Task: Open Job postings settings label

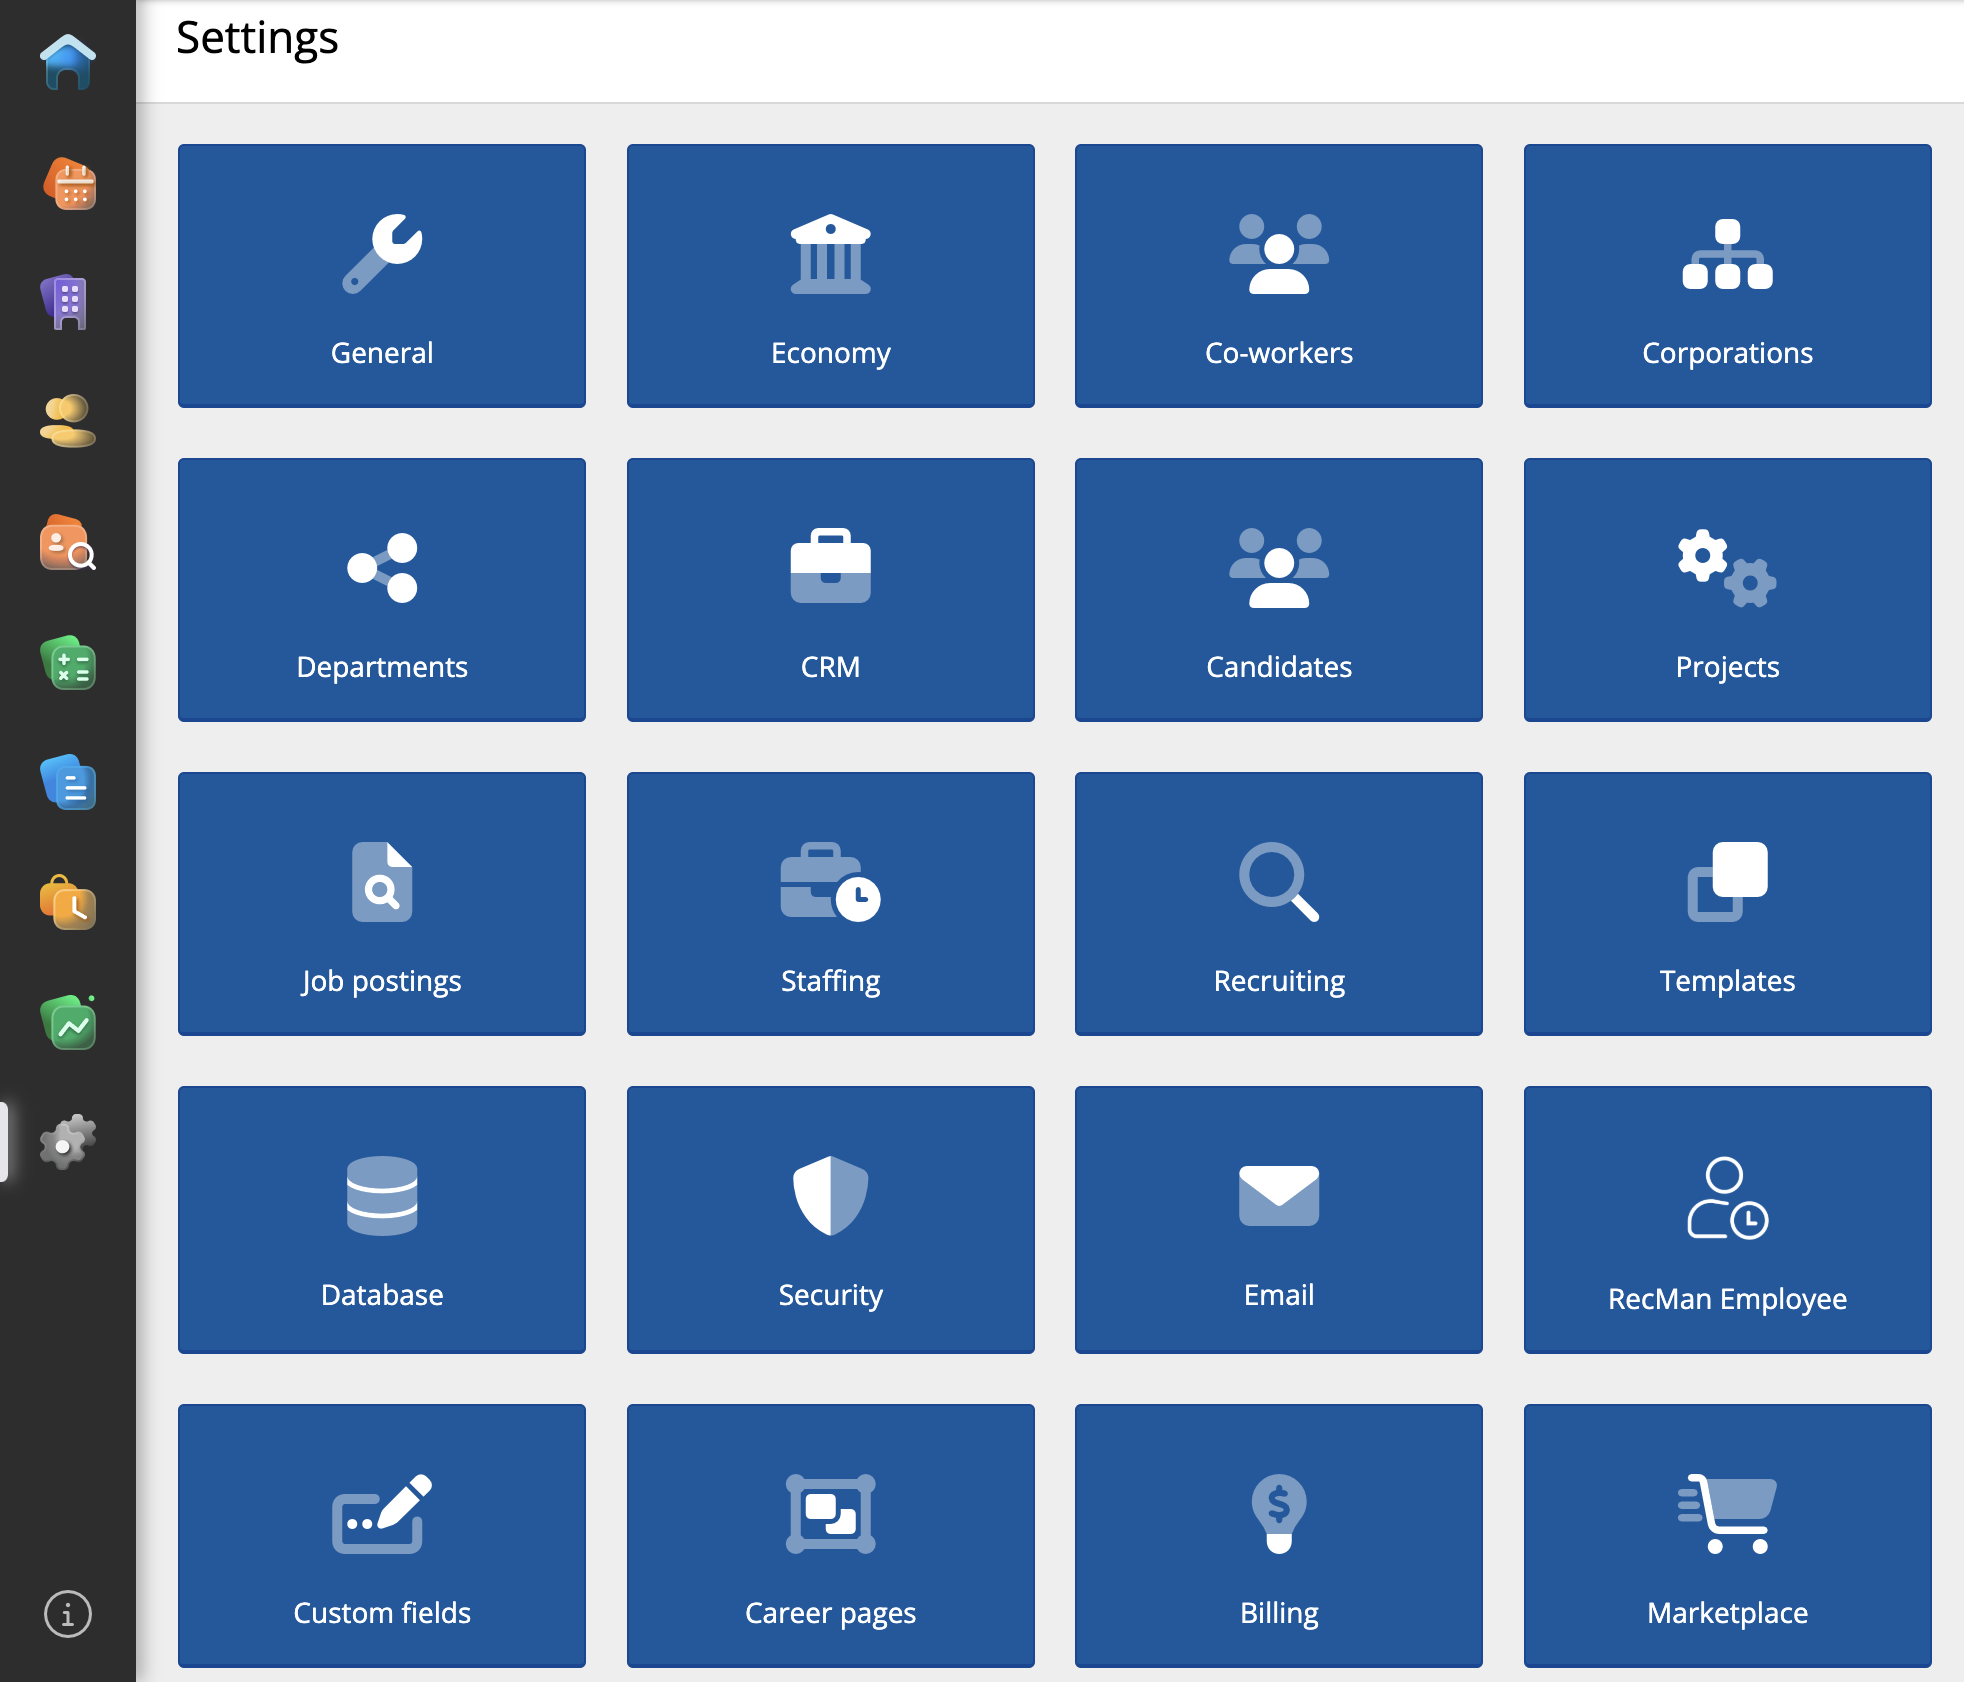Action: point(382,981)
